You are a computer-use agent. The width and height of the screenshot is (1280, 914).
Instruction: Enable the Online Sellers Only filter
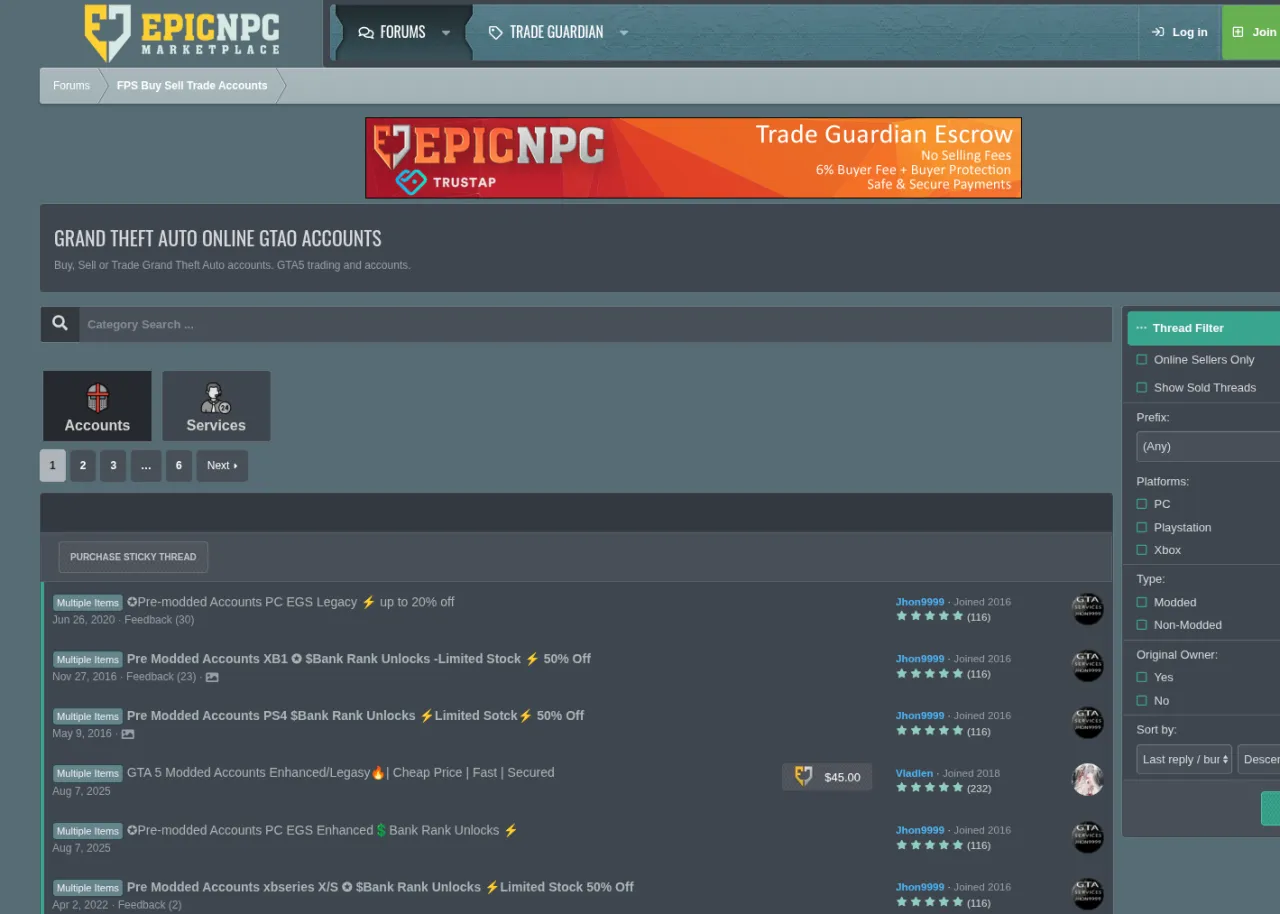click(1141, 359)
